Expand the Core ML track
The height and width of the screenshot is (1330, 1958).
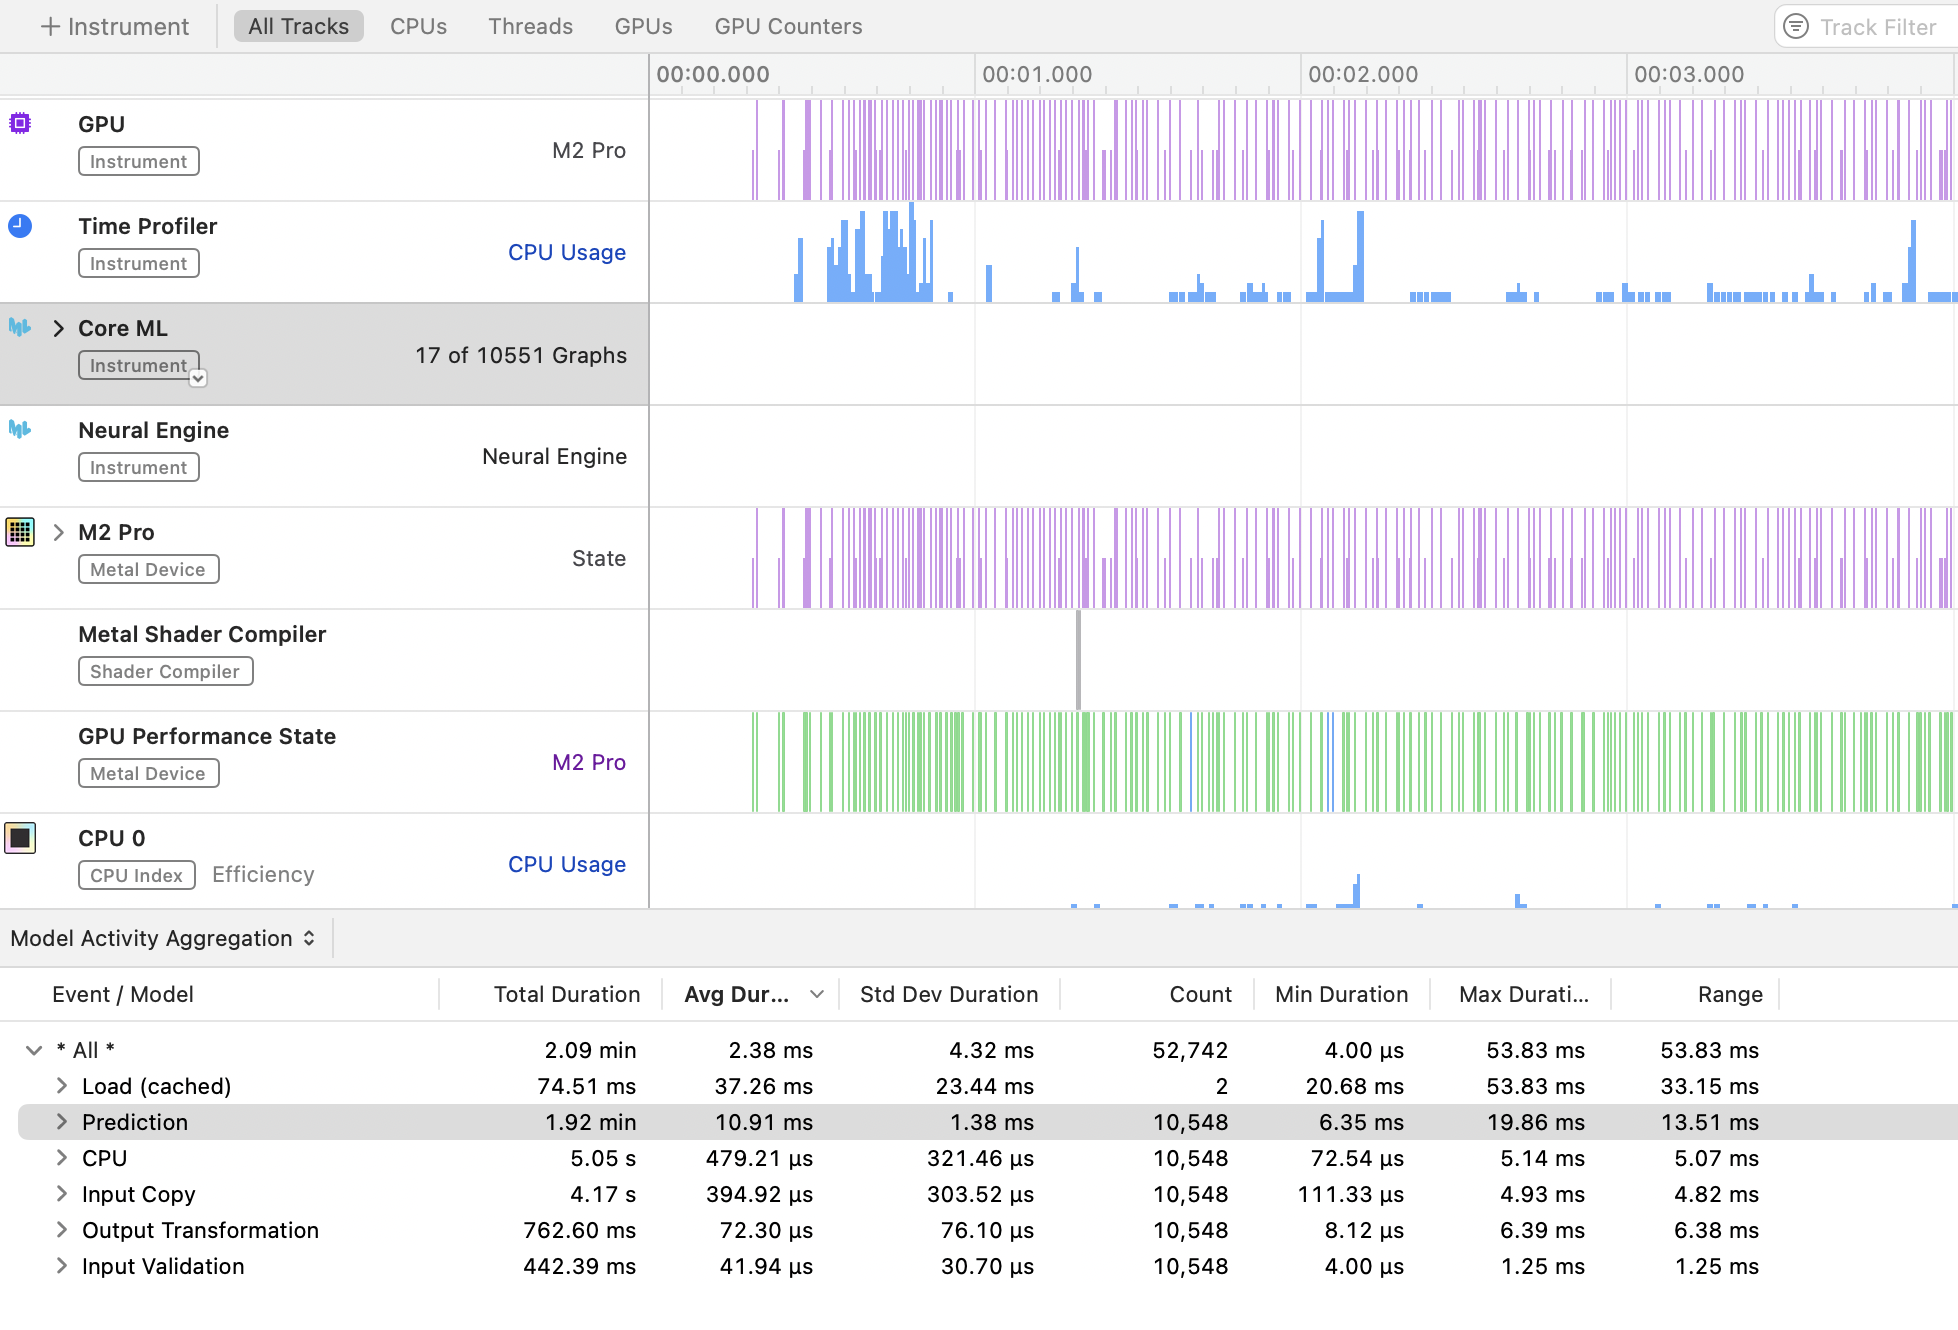pyautogui.click(x=58, y=328)
